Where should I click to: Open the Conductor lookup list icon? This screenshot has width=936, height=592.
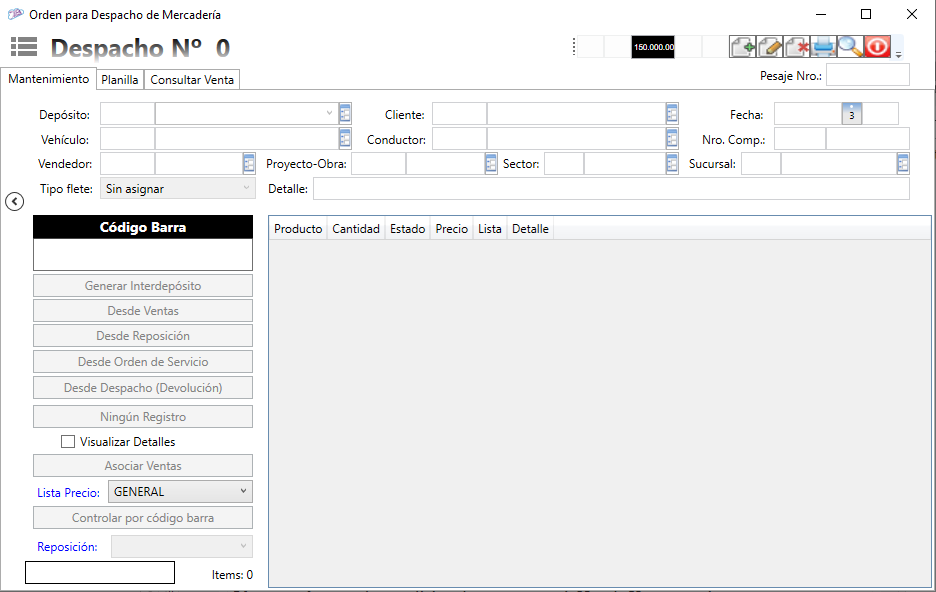click(x=672, y=138)
